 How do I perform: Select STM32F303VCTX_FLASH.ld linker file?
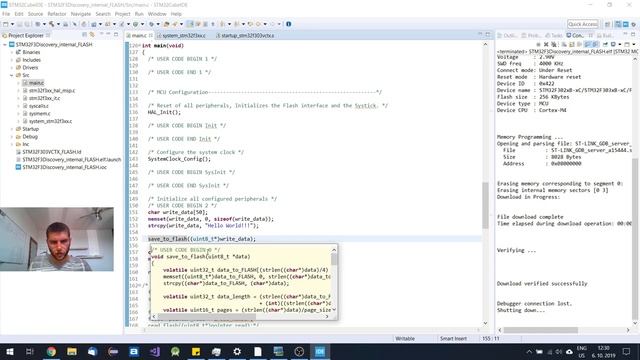[52, 152]
